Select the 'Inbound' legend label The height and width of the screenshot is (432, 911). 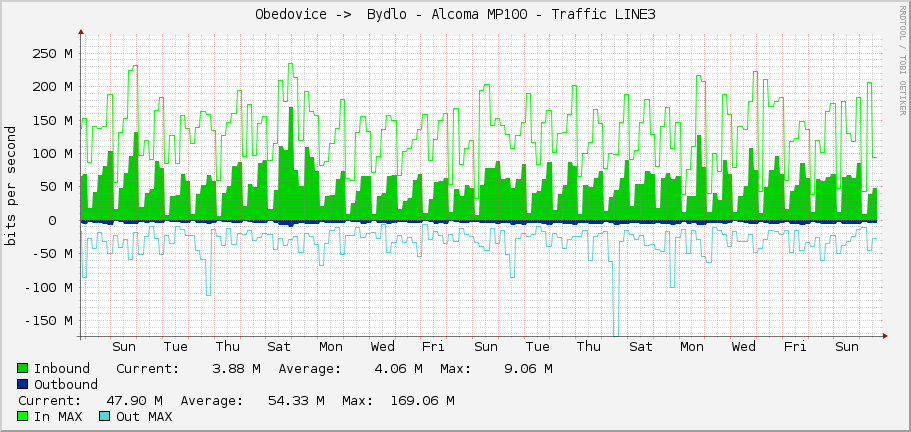click(62, 368)
